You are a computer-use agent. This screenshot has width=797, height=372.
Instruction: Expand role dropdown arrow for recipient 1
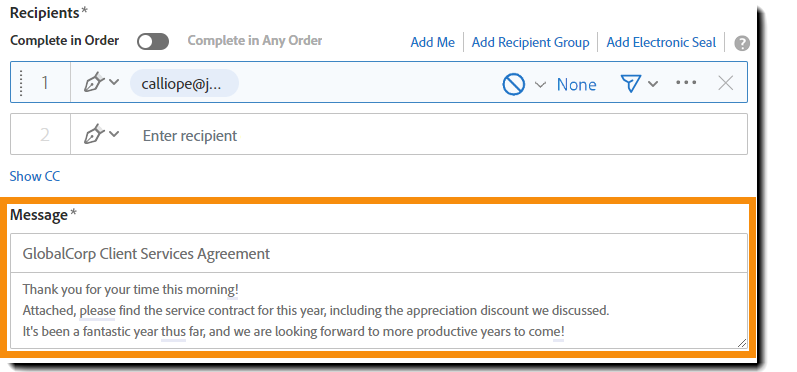[x=114, y=82]
